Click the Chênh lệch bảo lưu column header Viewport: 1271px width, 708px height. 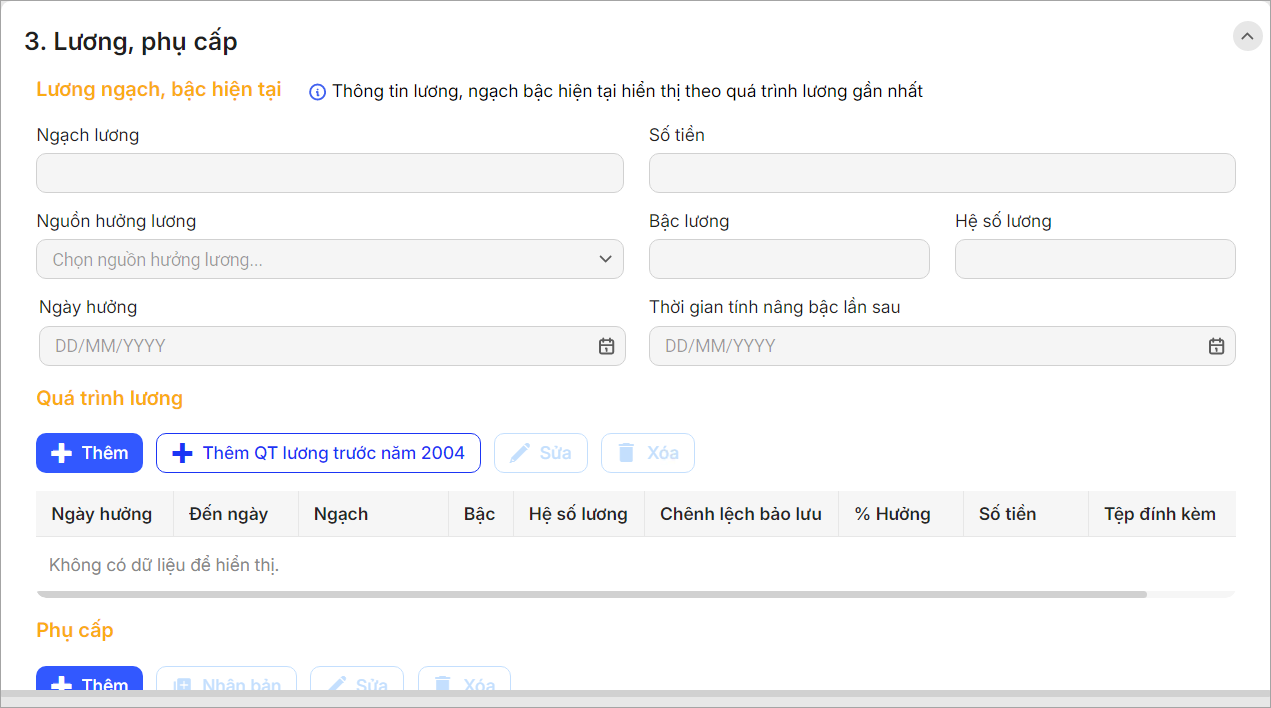pos(741,514)
